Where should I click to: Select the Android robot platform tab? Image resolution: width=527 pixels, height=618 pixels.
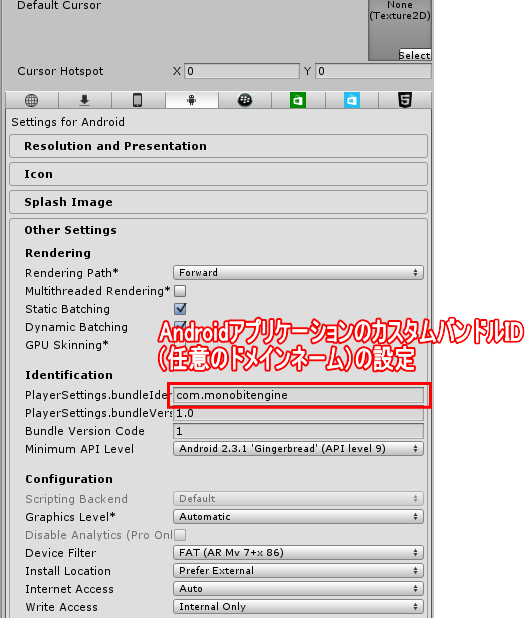pyautogui.click(x=192, y=100)
